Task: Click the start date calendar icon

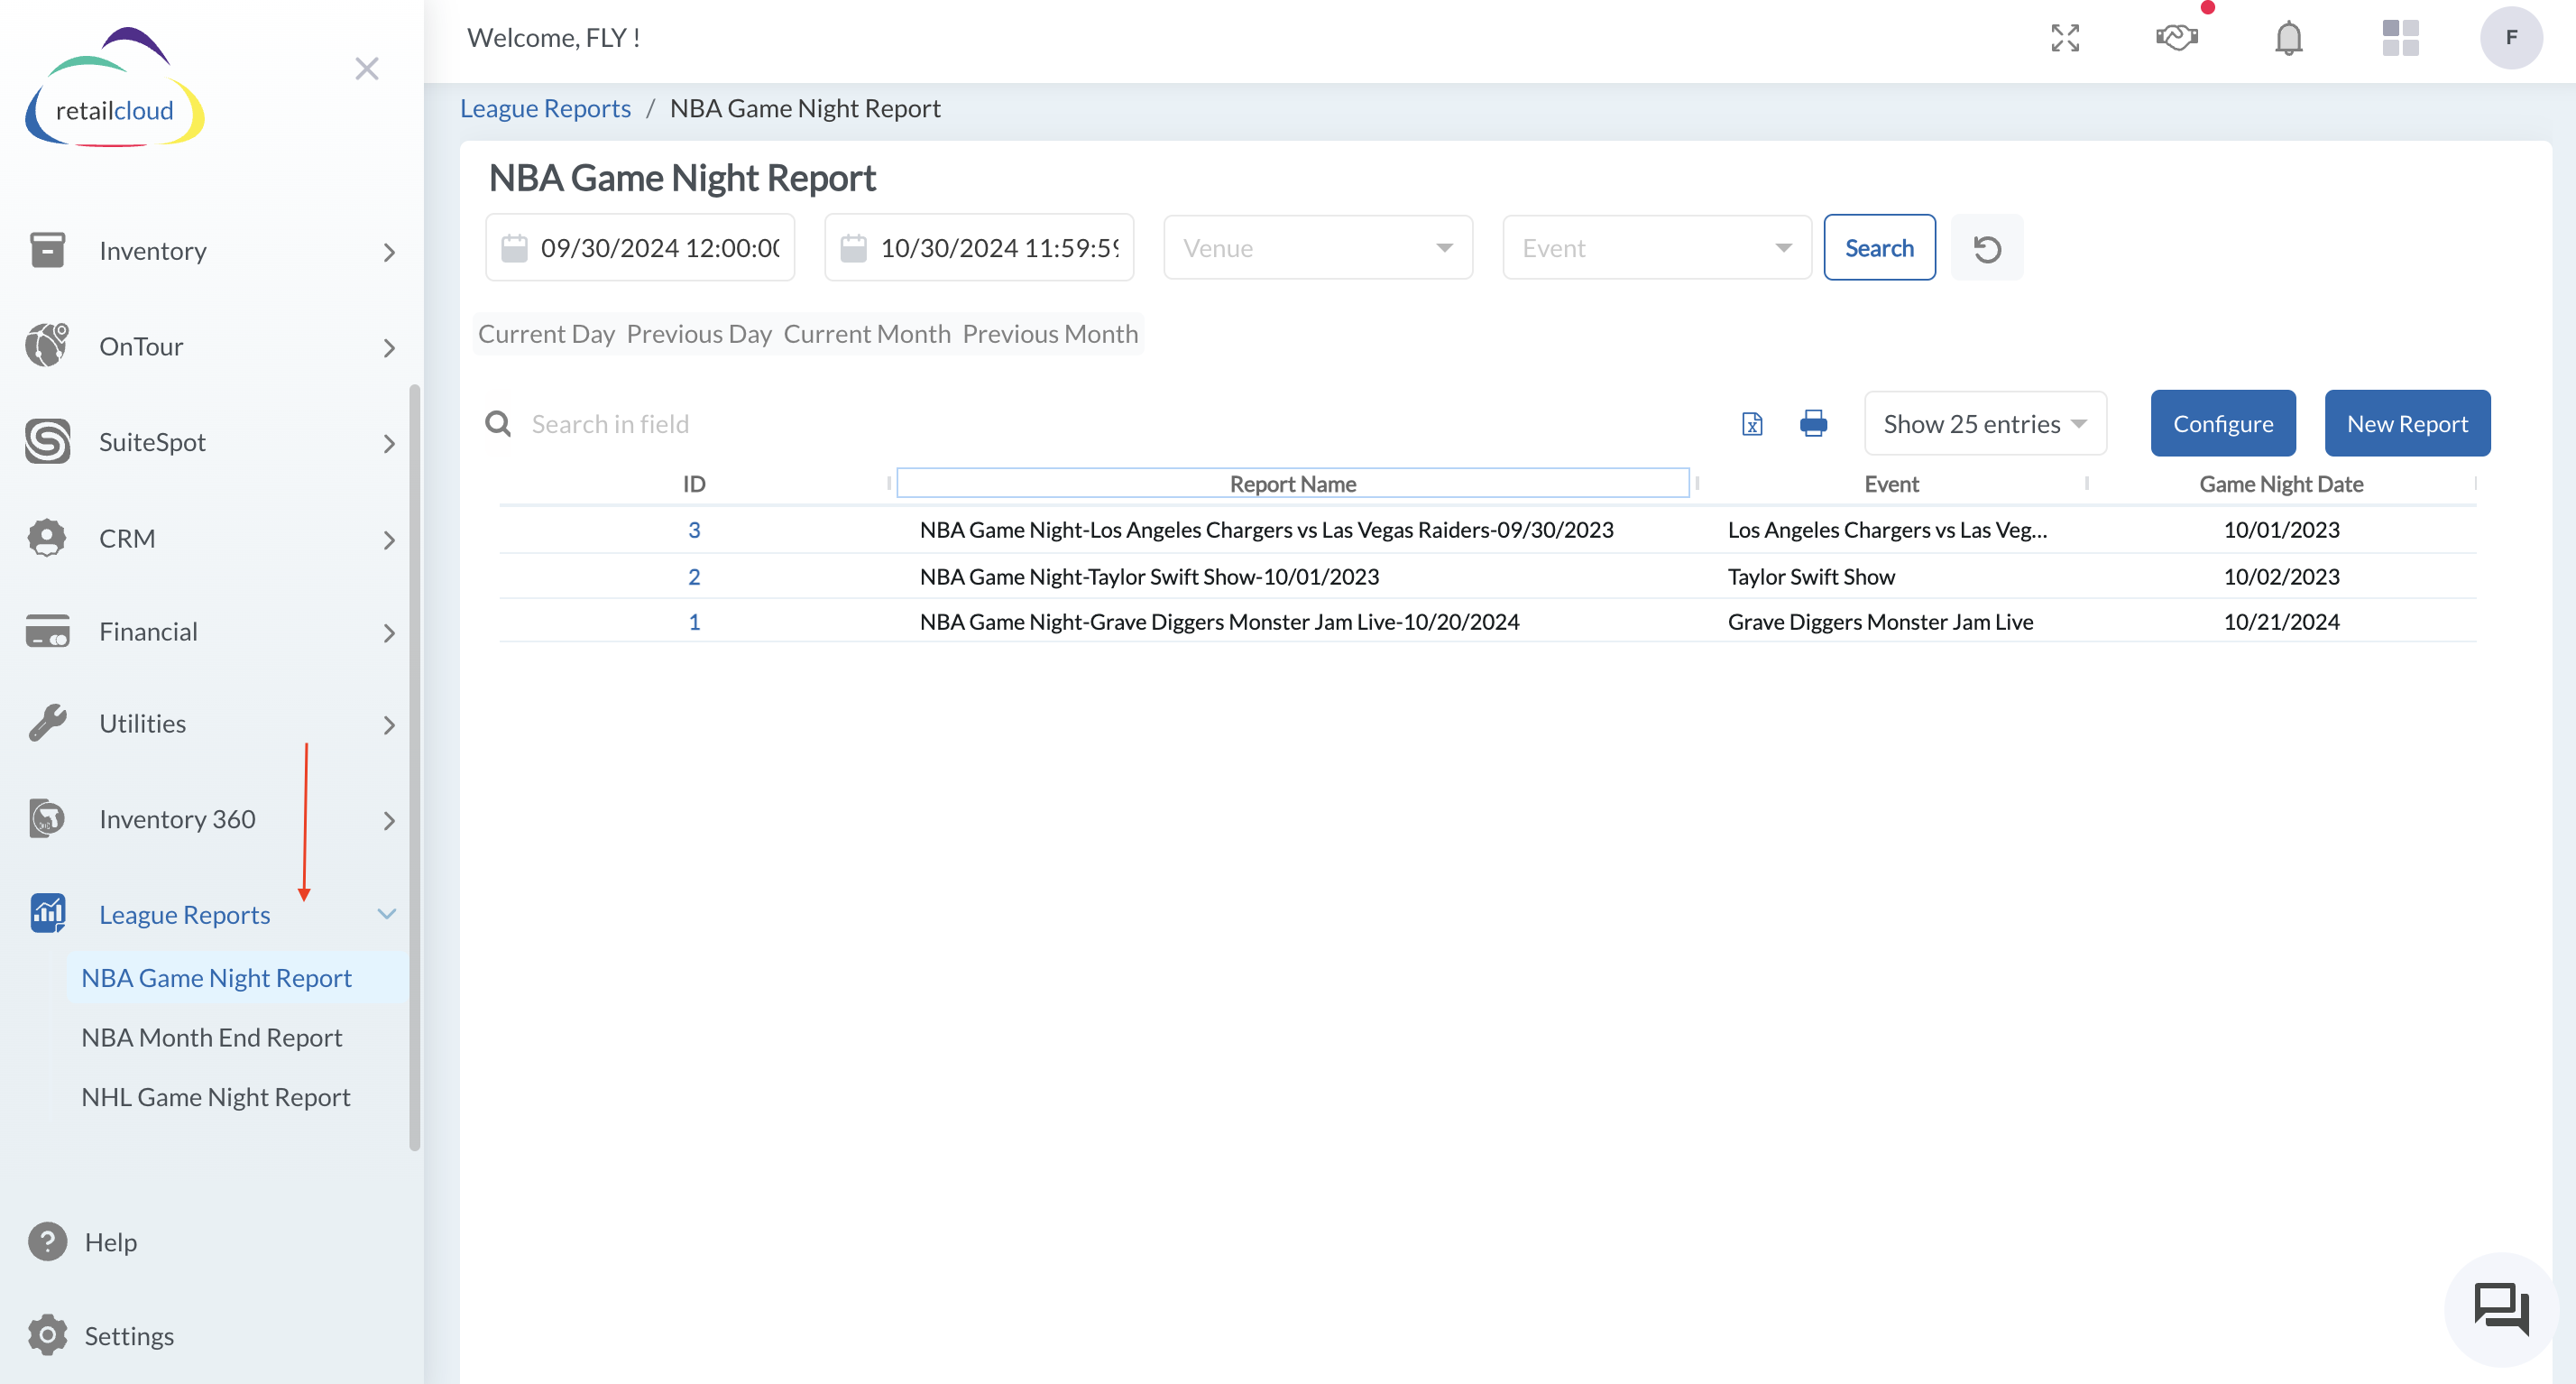Action: pyautogui.click(x=514, y=248)
